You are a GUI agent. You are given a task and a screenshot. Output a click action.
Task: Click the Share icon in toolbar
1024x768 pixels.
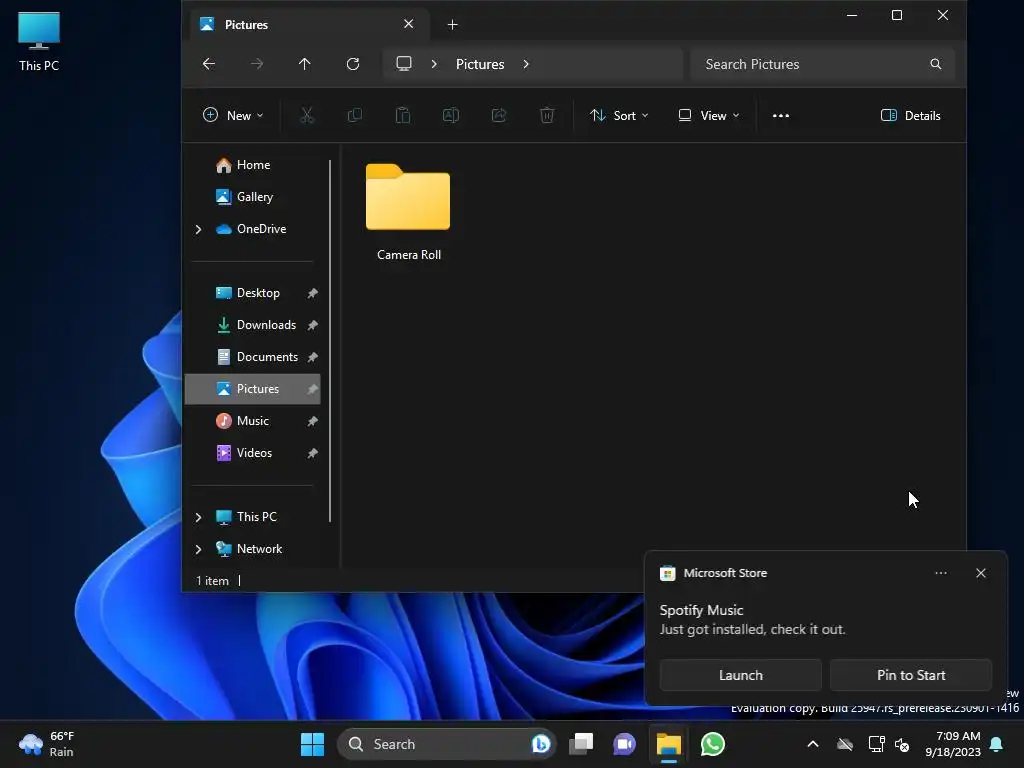pyautogui.click(x=499, y=116)
